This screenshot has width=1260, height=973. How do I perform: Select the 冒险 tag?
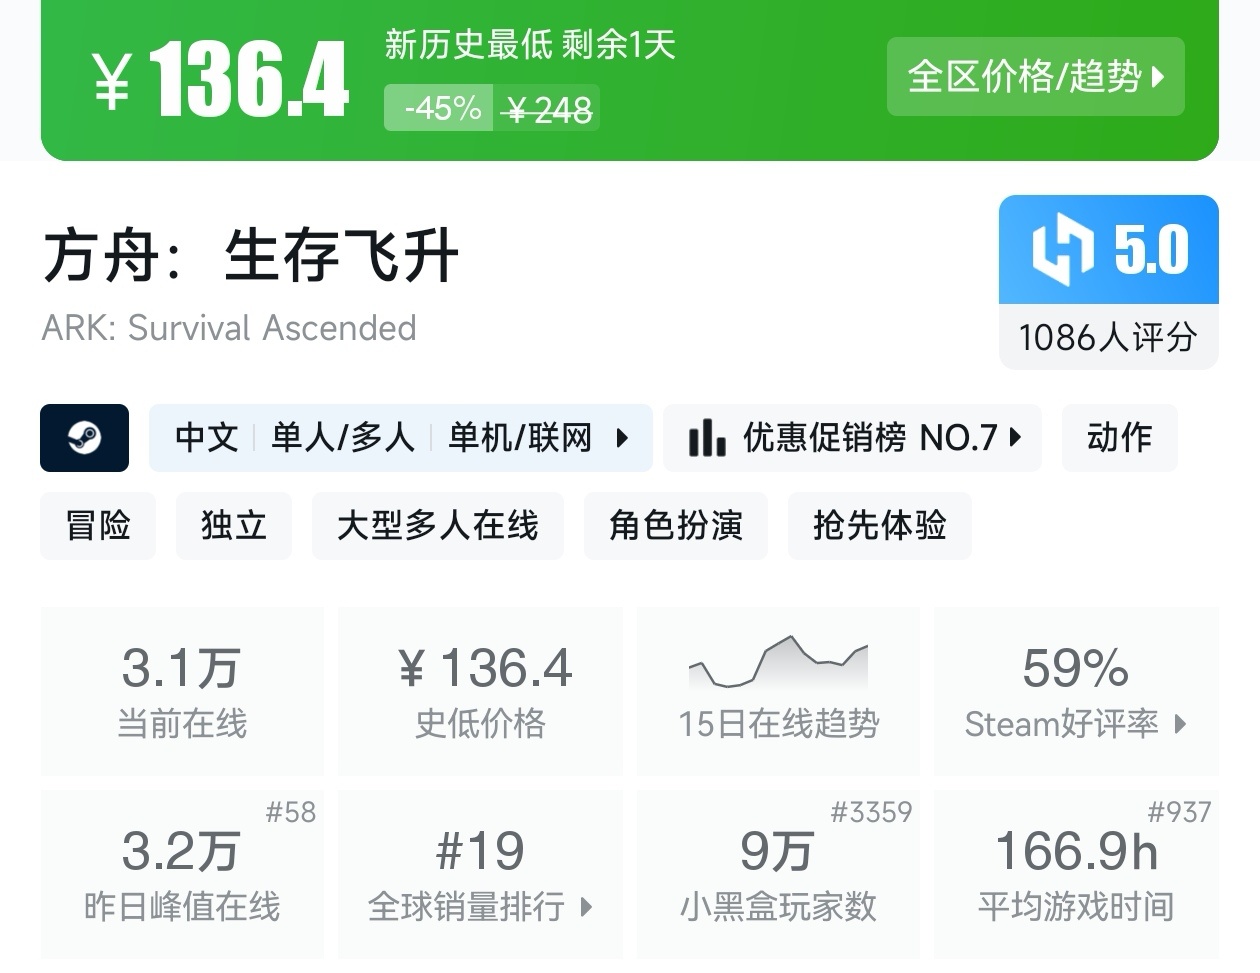coord(98,525)
